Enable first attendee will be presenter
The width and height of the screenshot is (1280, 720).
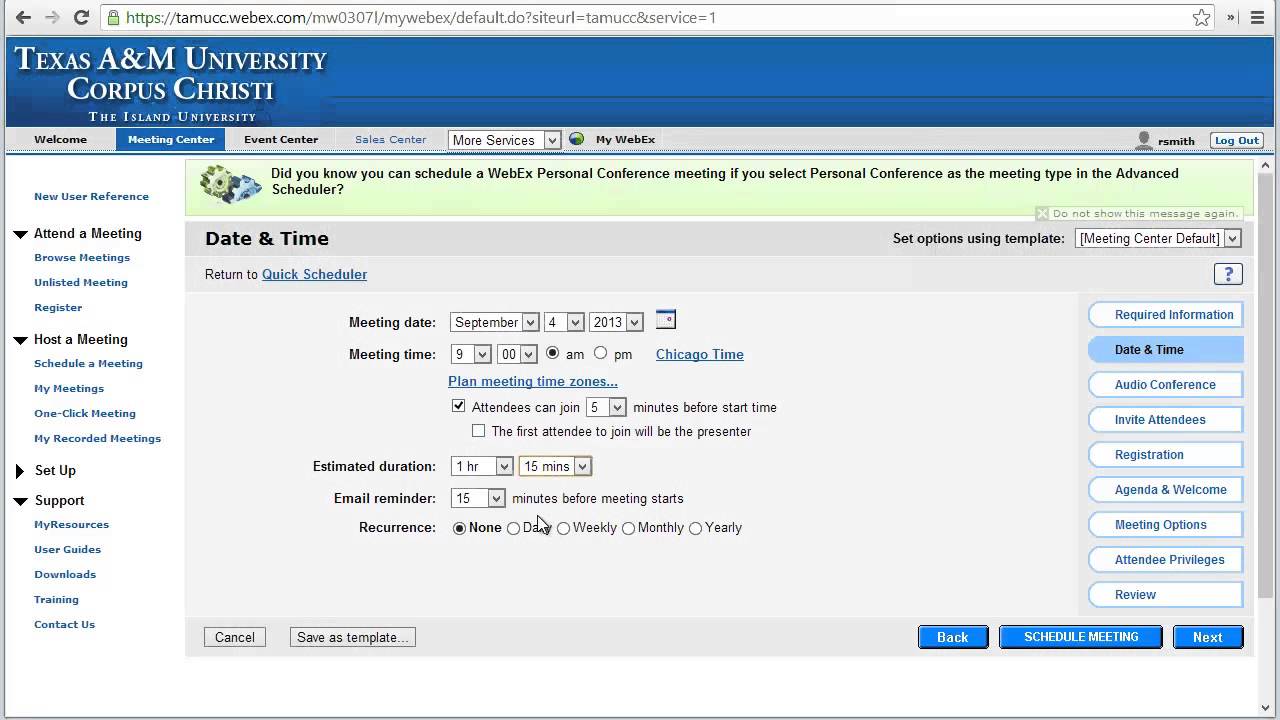(478, 431)
